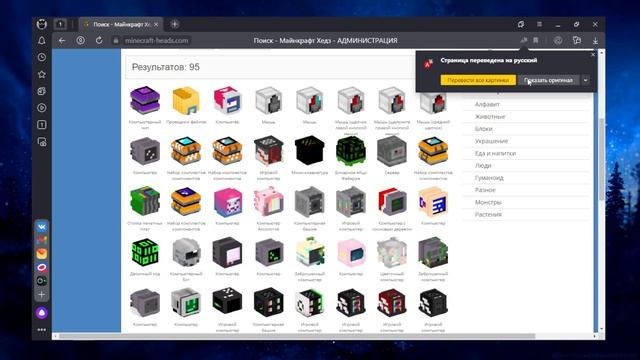The height and width of the screenshot is (360, 640).
Task: Switch to the Поиск - Майнкрафт tab
Action: [x=120, y=24]
